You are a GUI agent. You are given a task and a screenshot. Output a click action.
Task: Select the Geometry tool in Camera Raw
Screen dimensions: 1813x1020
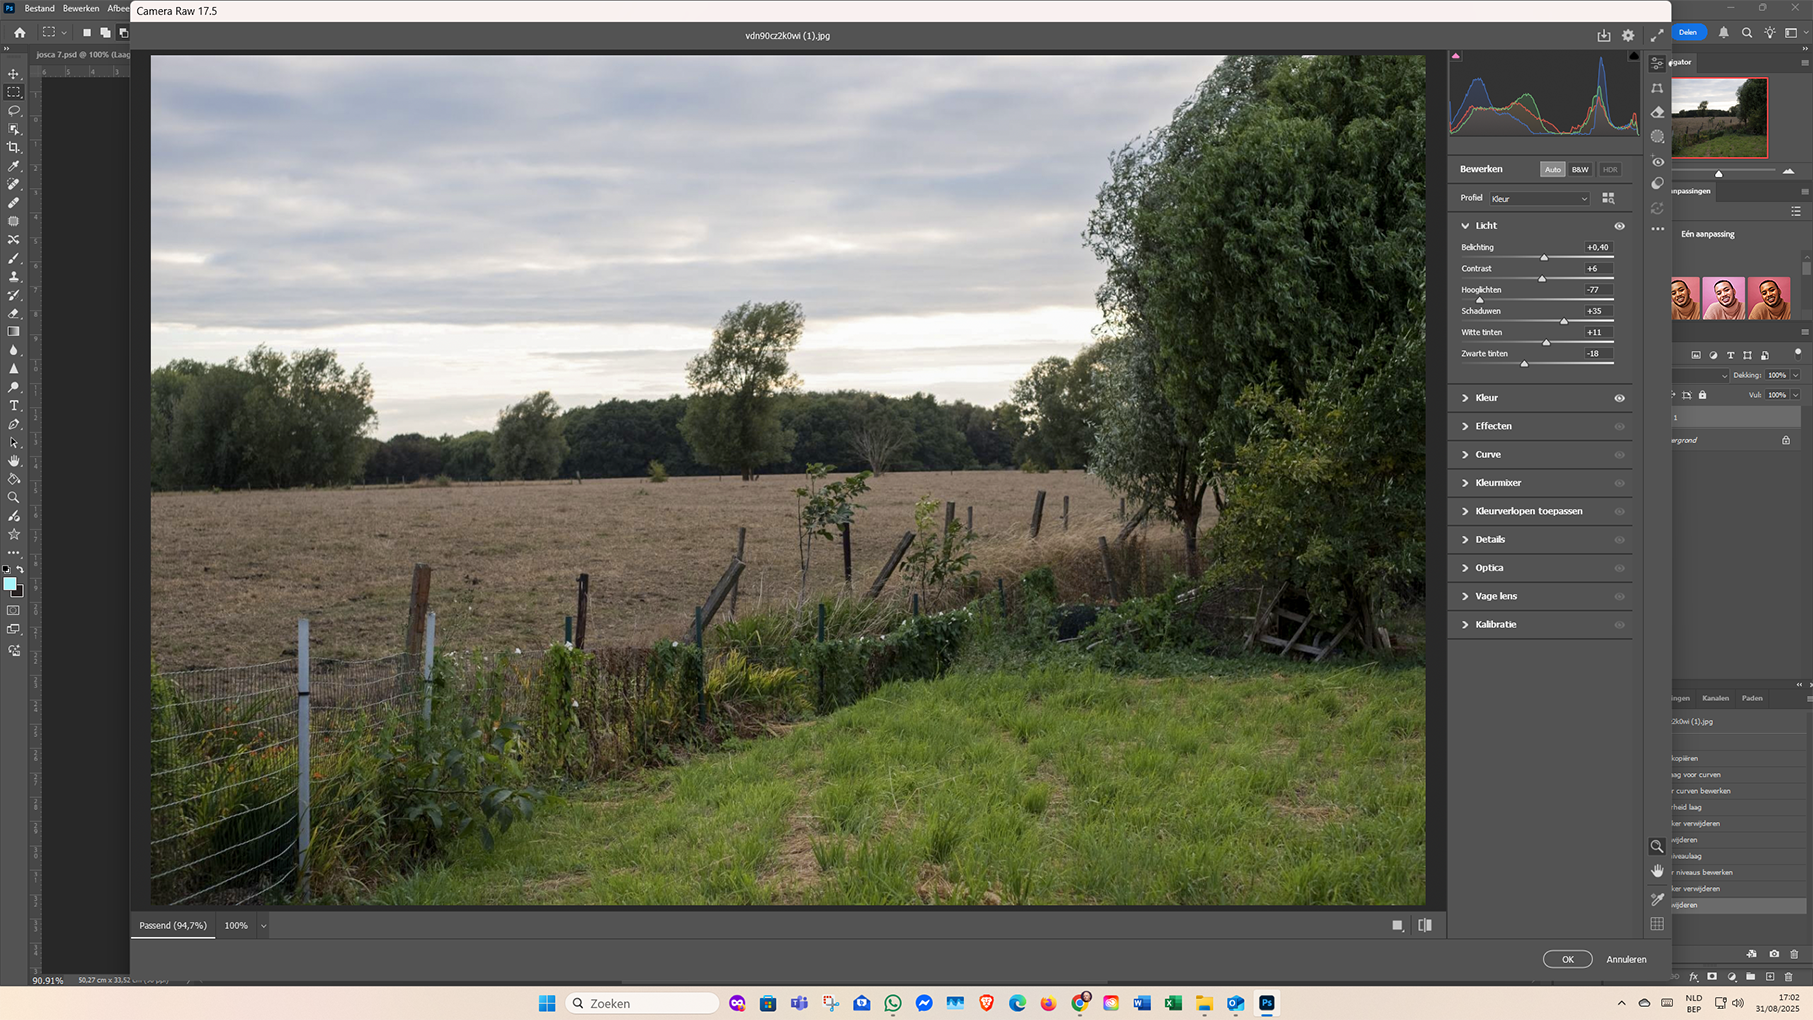point(1657,88)
